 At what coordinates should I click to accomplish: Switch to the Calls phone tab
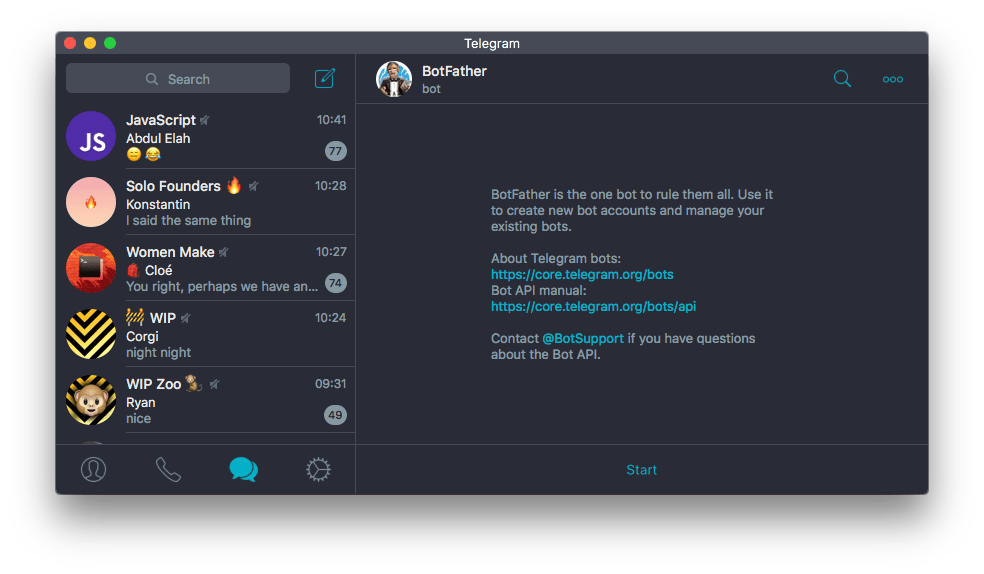point(168,469)
